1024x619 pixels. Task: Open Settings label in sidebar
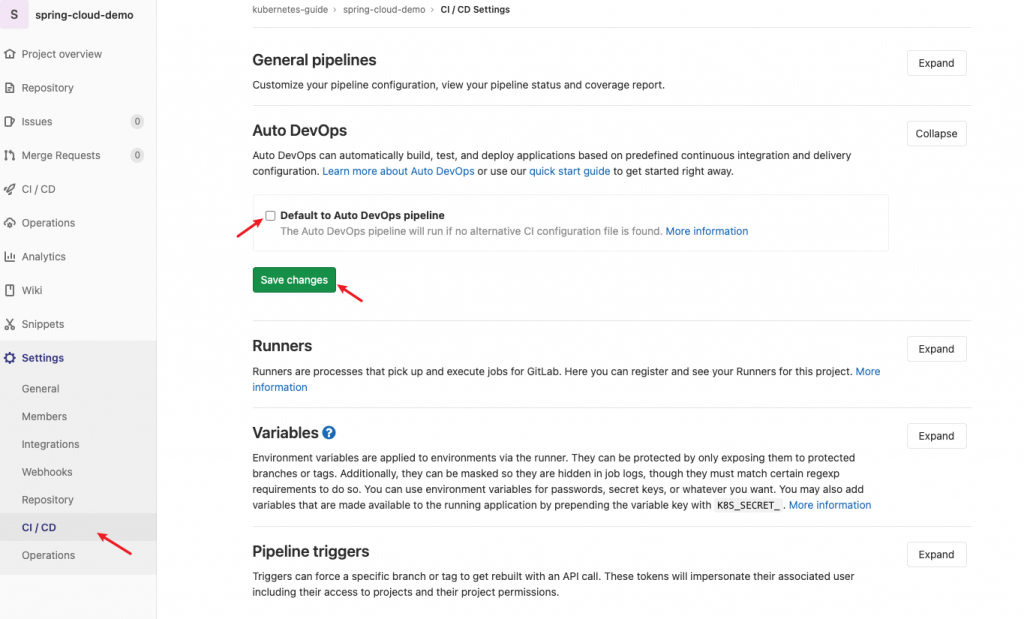click(x=42, y=358)
